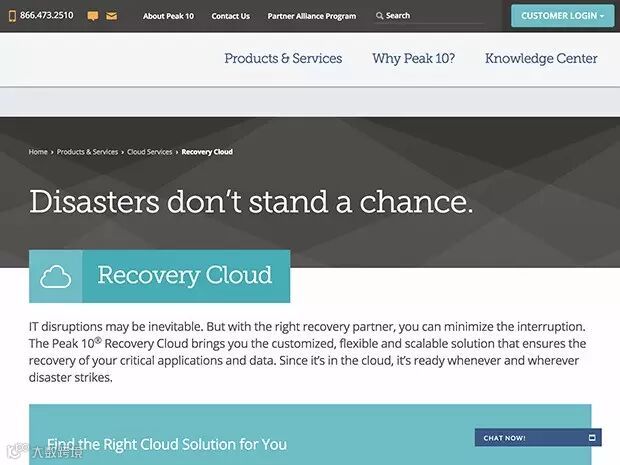Open the About Peak 10 link
This screenshot has width=620, height=465.
[168, 16]
